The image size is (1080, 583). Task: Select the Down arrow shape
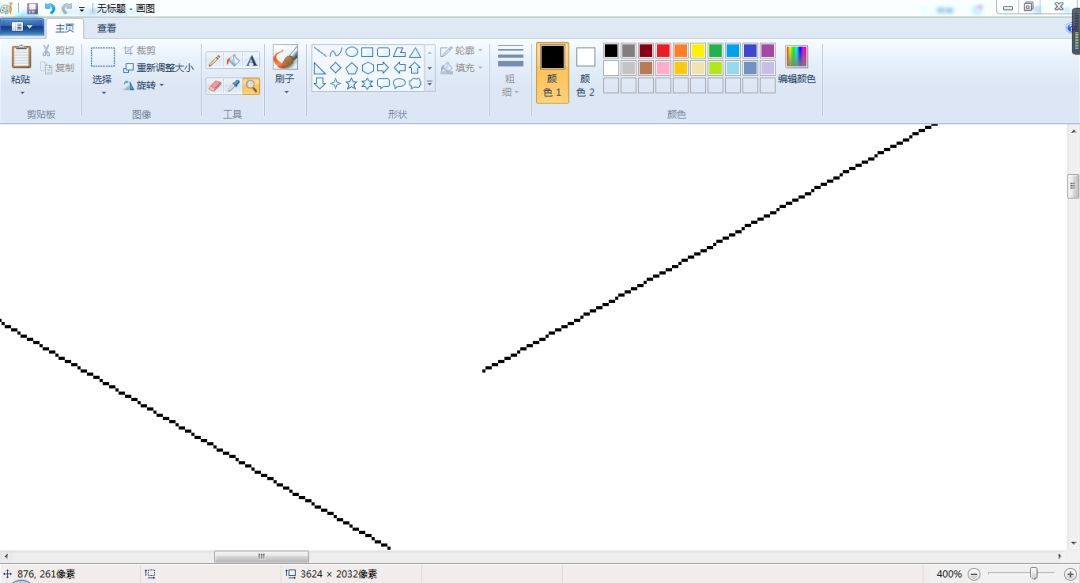pos(320,83)
